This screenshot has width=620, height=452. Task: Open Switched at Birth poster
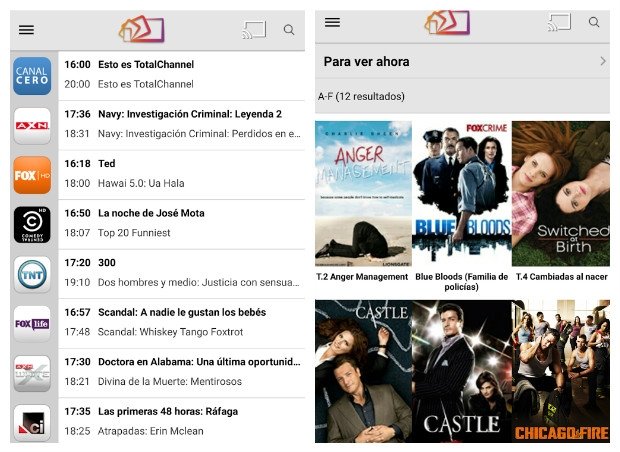[561, 194]
